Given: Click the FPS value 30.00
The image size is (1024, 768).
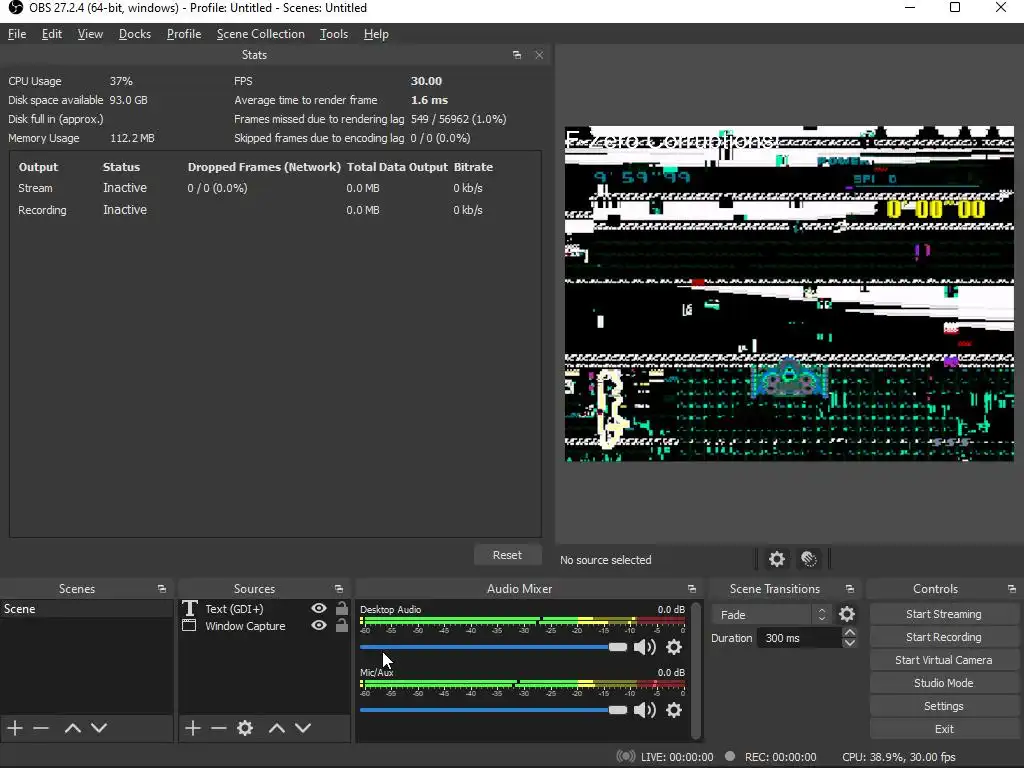Looking at the screenshot, I should [426, 81].
